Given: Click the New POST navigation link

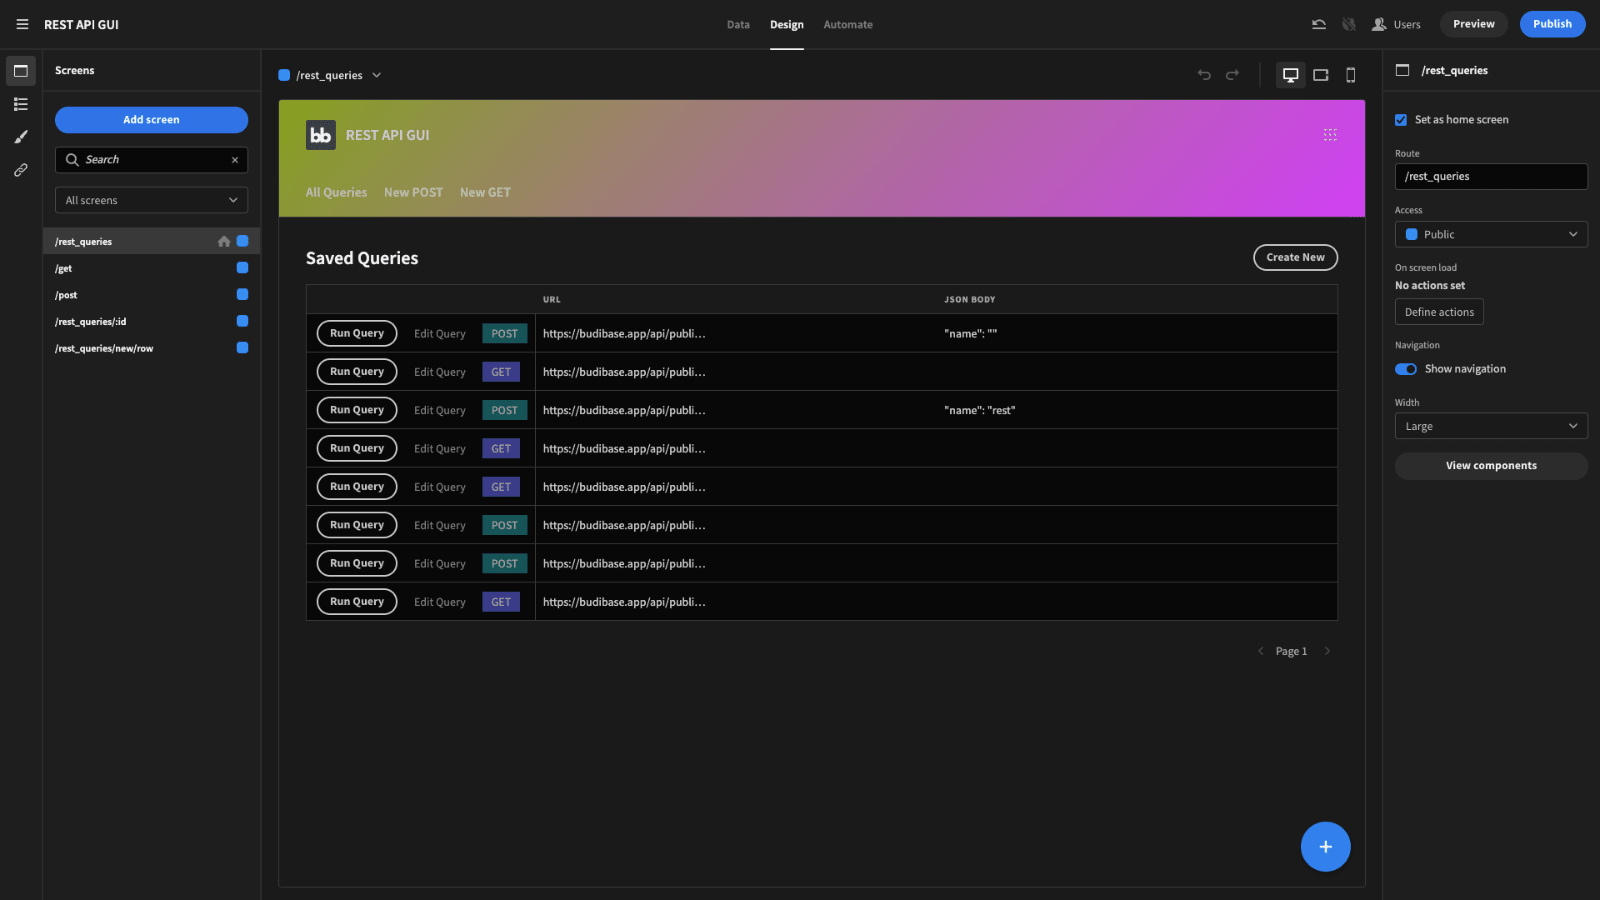Looking at the screenshot, I should tap(413, 193).
